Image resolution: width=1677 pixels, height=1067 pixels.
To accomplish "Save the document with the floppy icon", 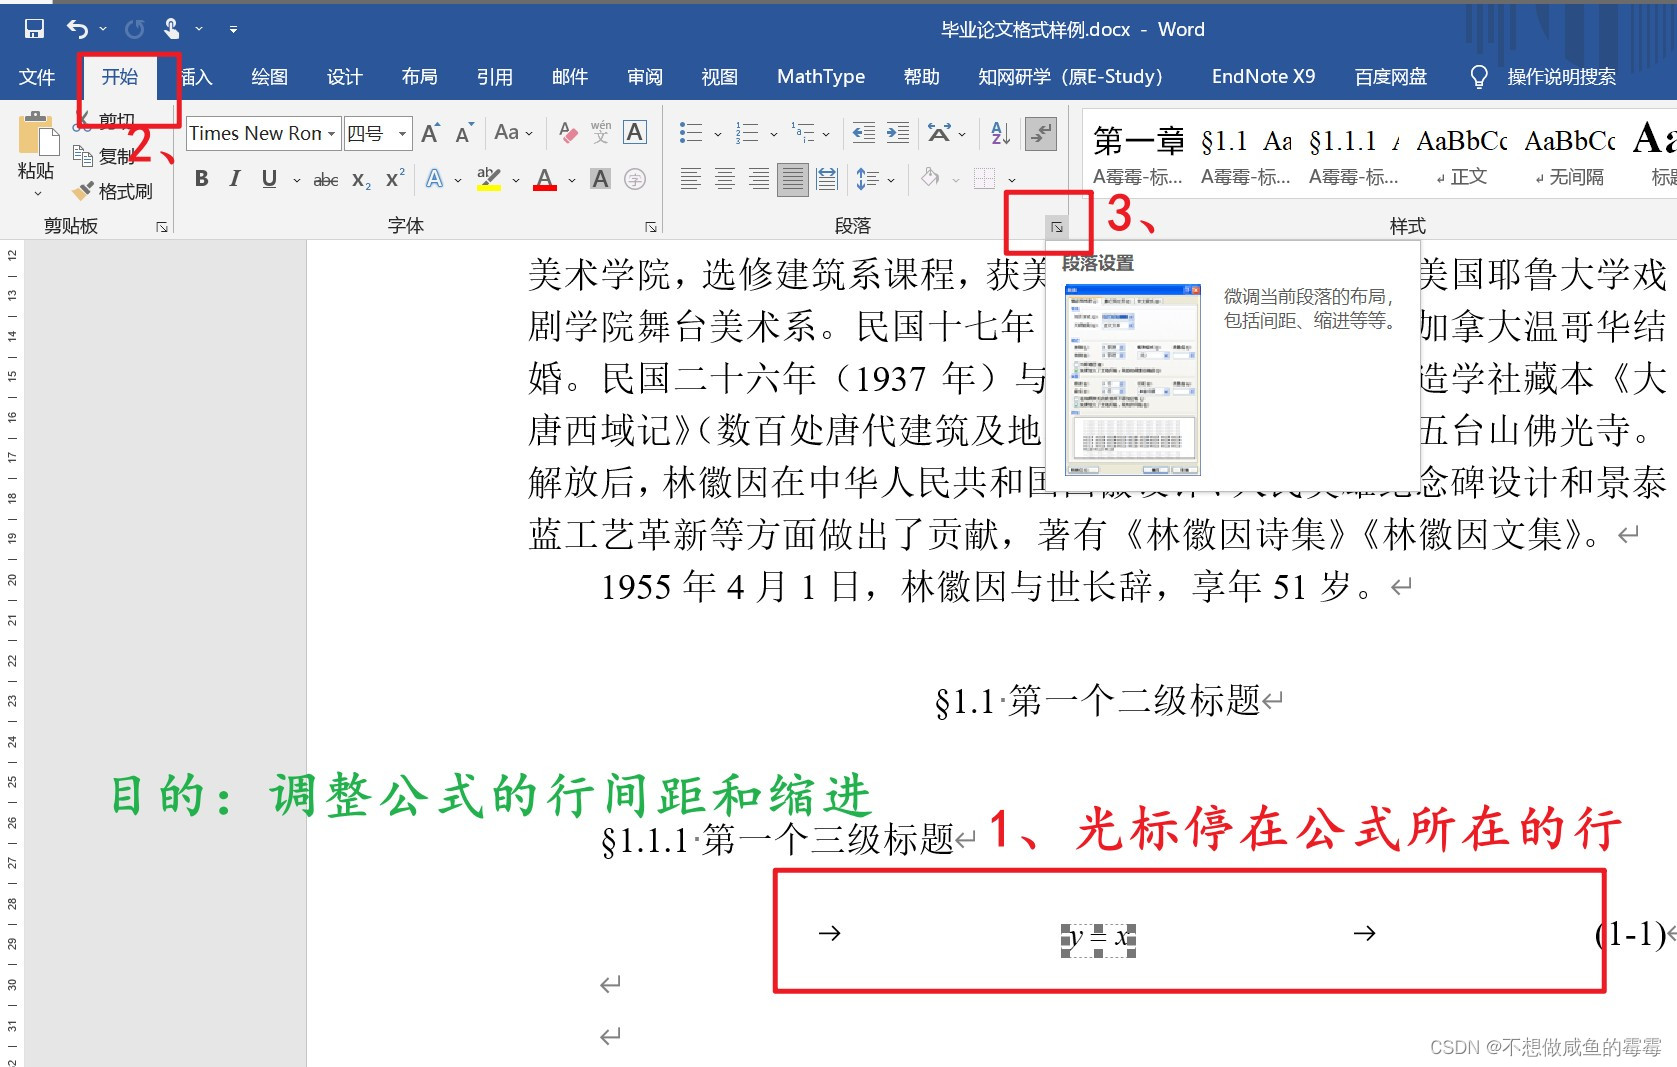I will pyautogui.click(x=34, y=29).
